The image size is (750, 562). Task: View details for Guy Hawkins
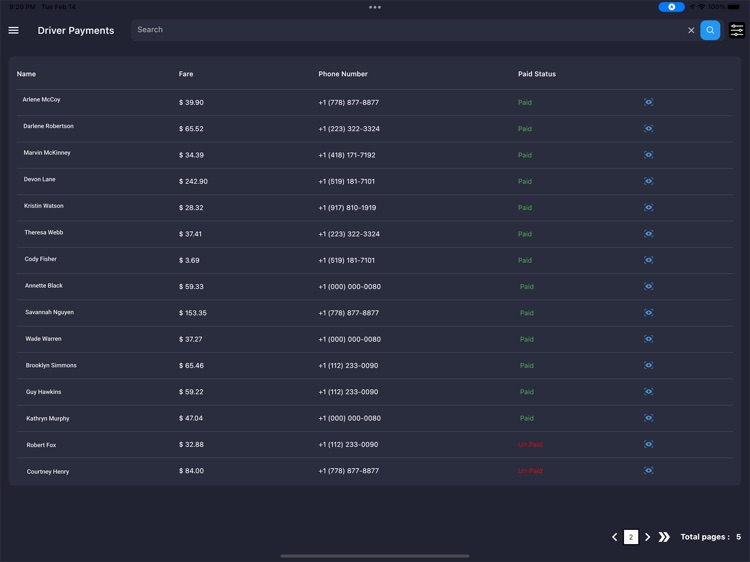[x=648, y=391]
